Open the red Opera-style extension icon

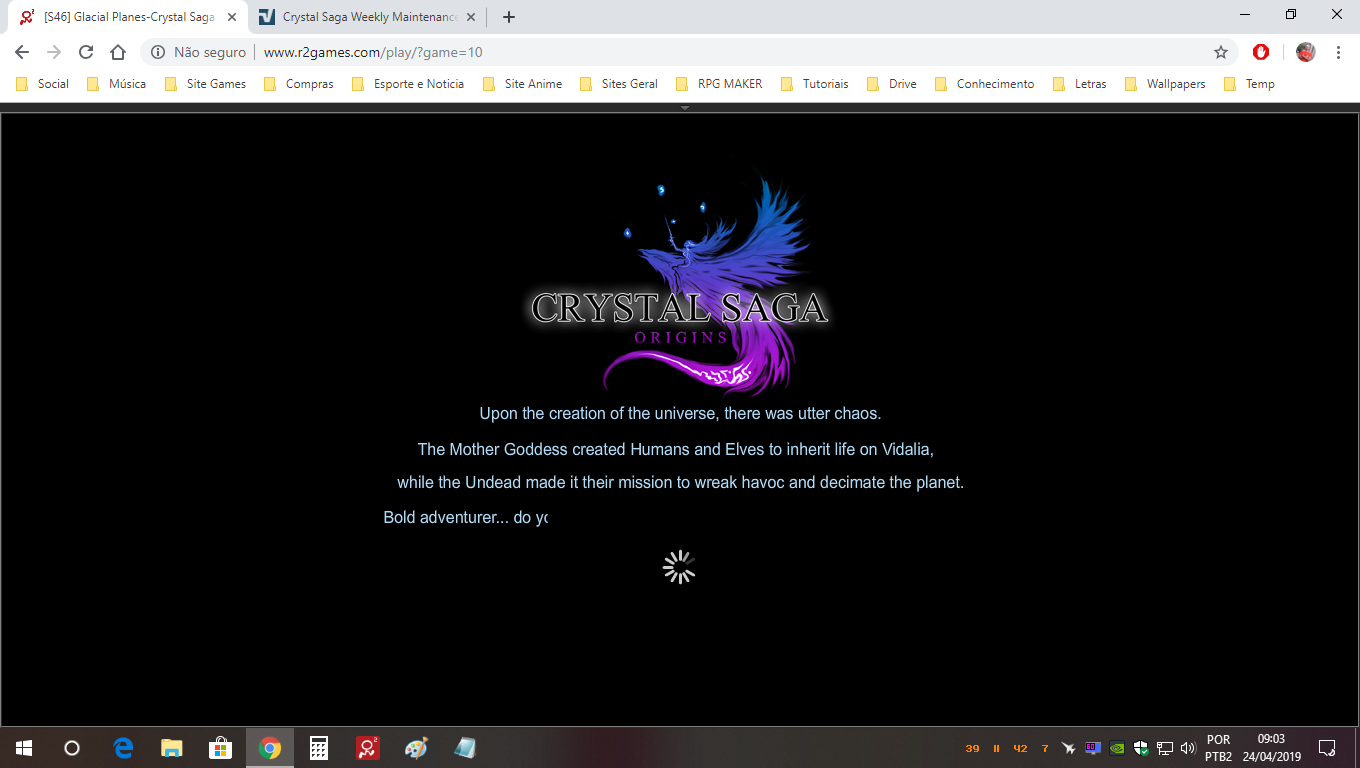pyautogui.click(x=1261, y=52)
